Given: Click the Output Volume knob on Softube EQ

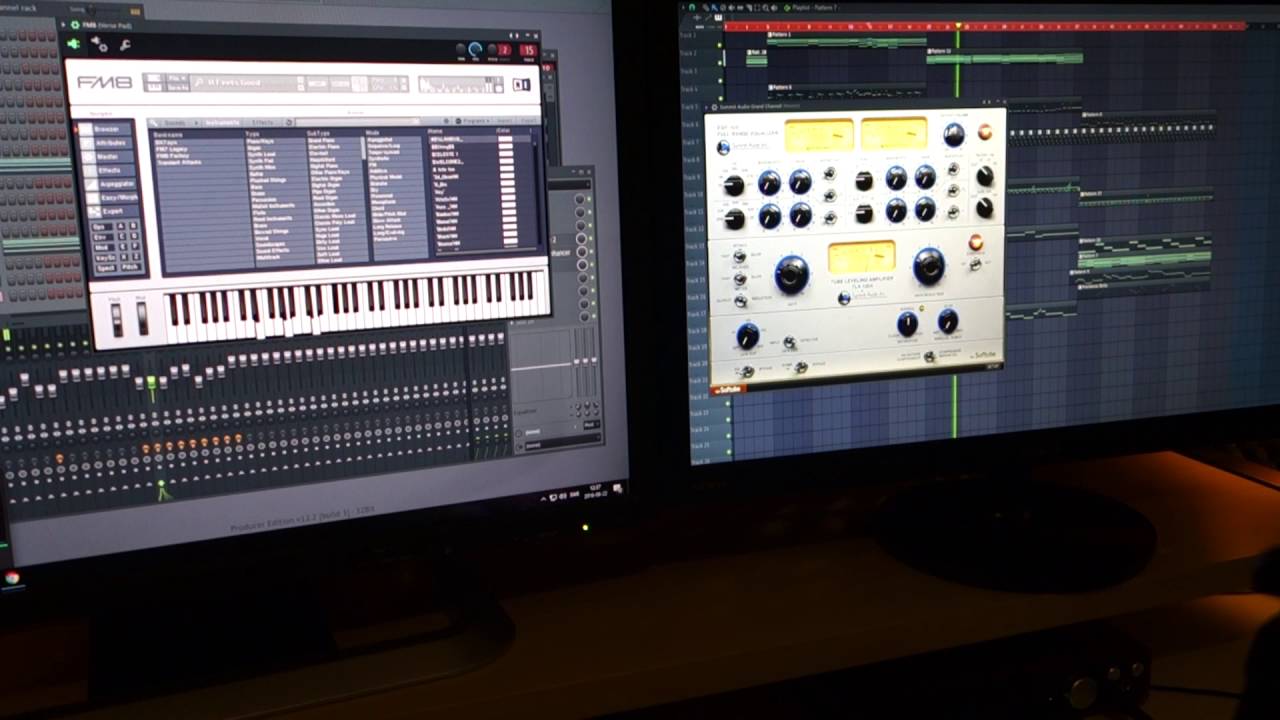Looking at the screenshot, I should tap(954, 134).
